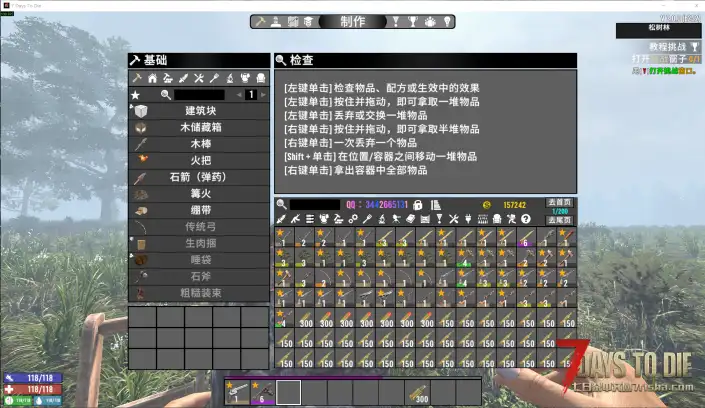Select the food spoon recipe category
The image size is (705, 408).
(x=214, y=78)
